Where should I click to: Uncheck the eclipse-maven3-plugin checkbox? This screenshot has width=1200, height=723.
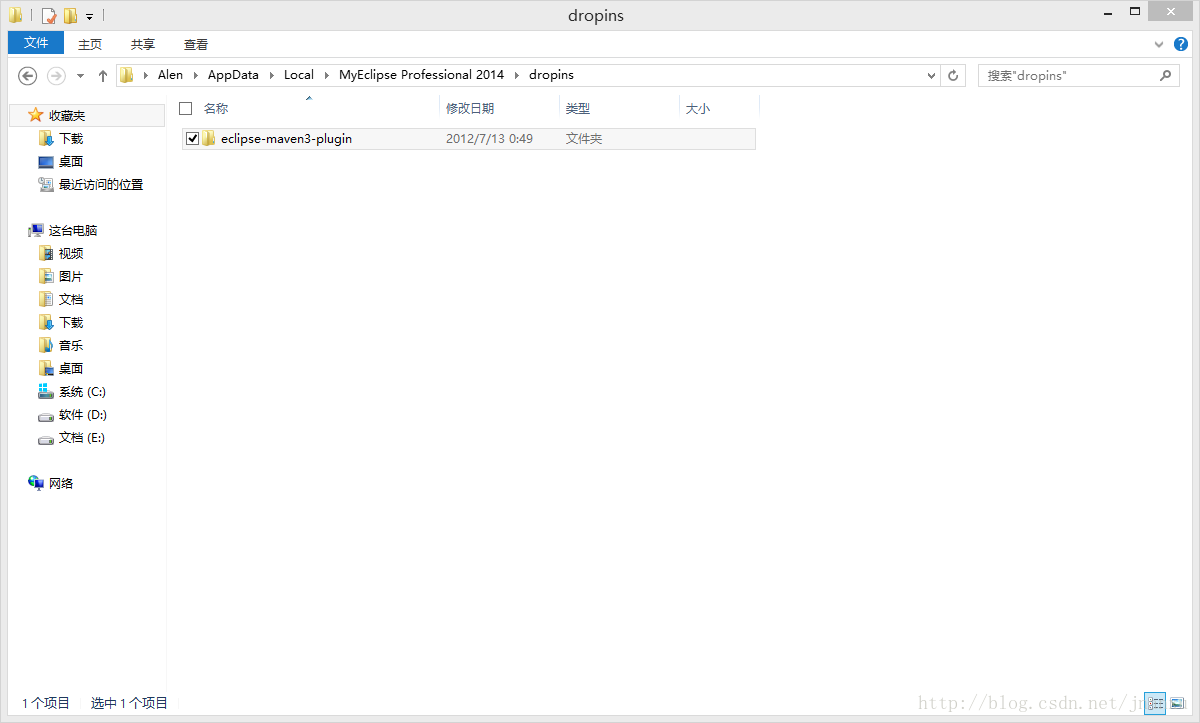click(x=193, y=139)
